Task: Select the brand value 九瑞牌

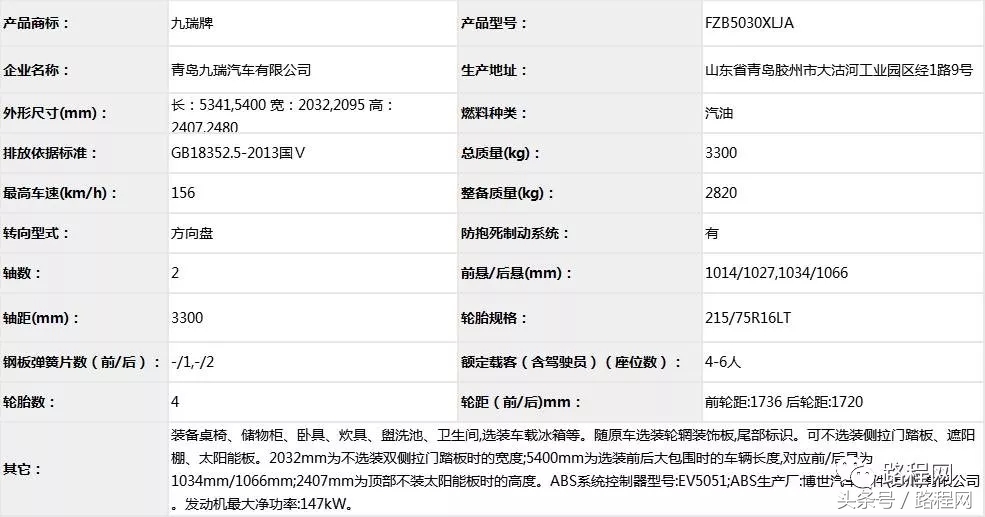Action: pos(192,24)
